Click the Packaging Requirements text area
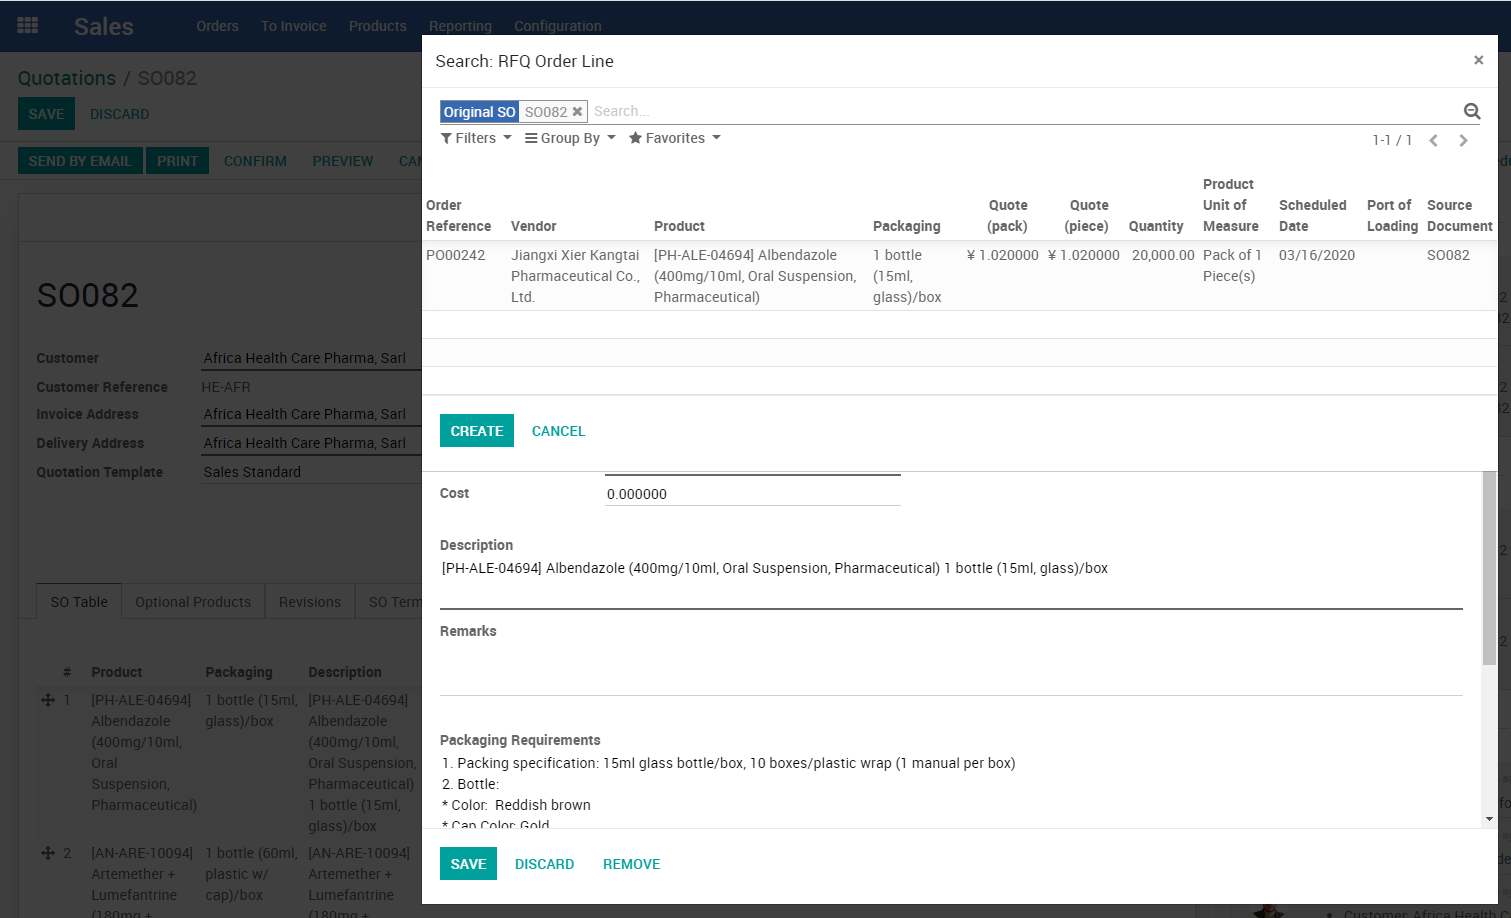This screenshot has height=918, width=1511. (951, 790)
